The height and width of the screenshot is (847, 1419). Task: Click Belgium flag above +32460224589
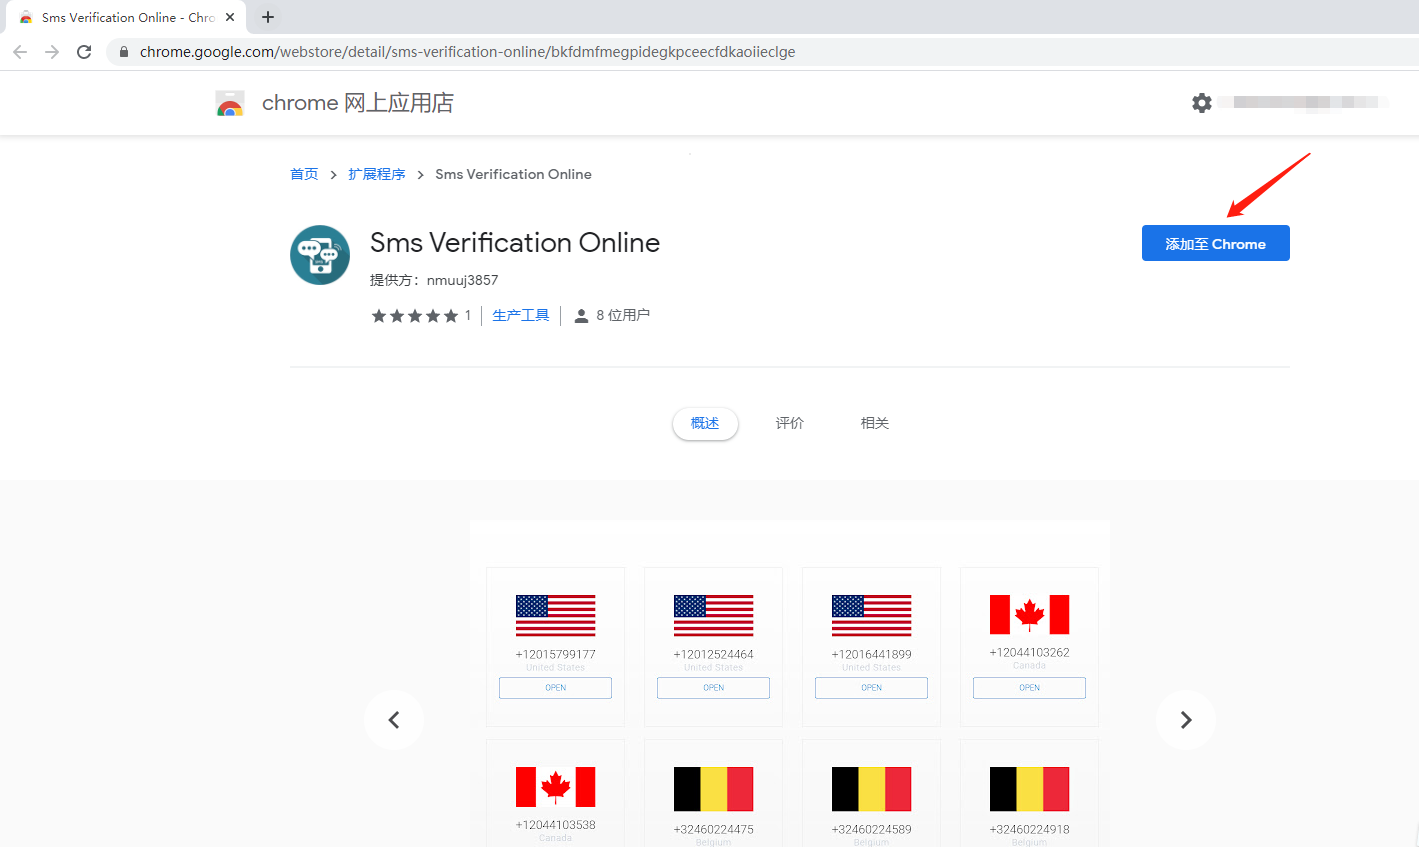(872, 789)
